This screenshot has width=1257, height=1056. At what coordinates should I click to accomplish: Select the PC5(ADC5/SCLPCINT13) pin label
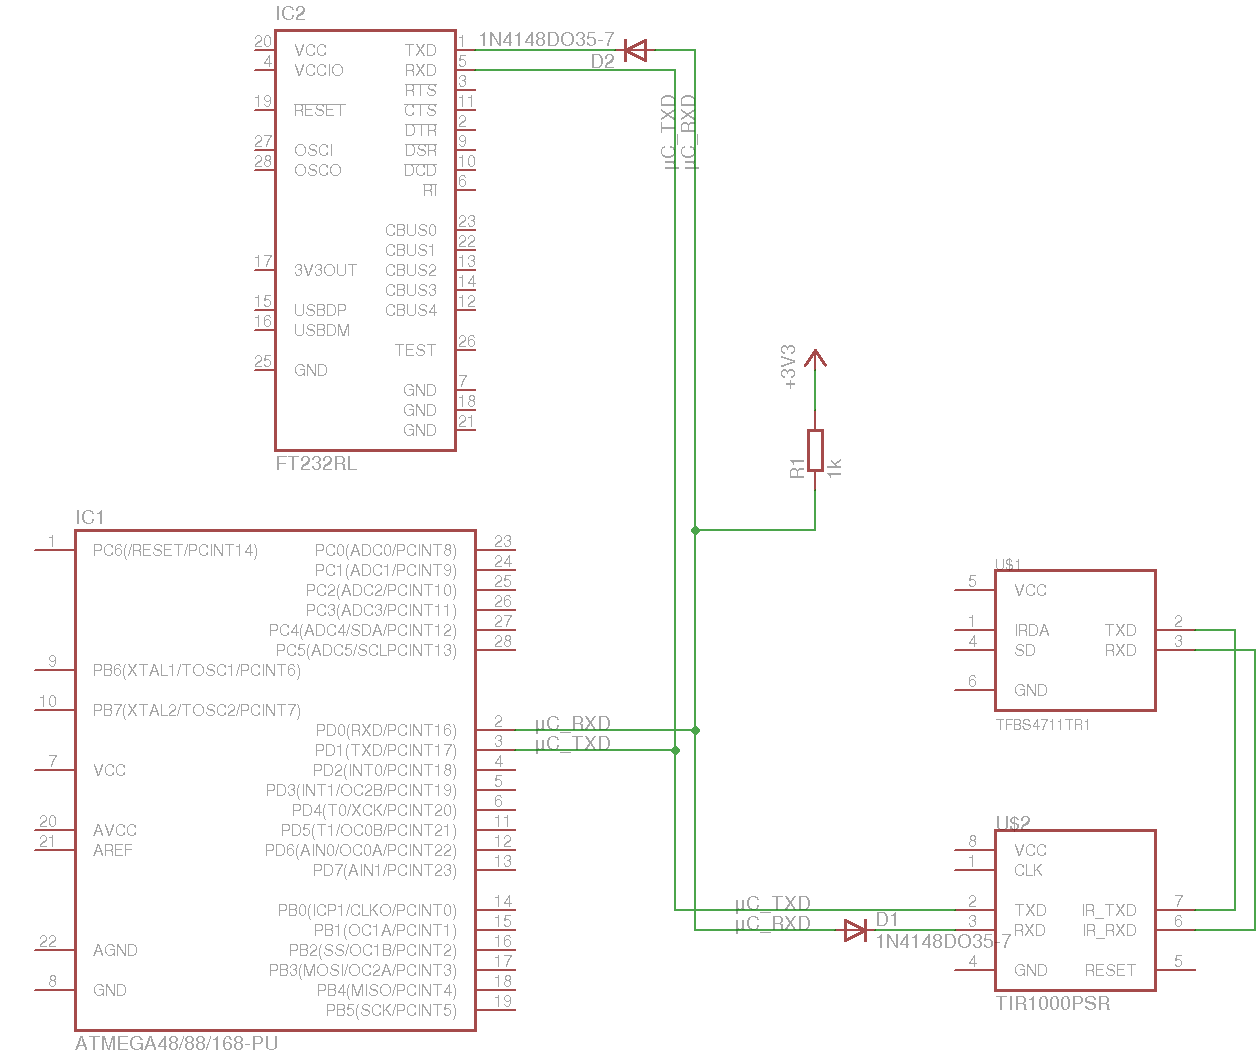pos(367,650)
